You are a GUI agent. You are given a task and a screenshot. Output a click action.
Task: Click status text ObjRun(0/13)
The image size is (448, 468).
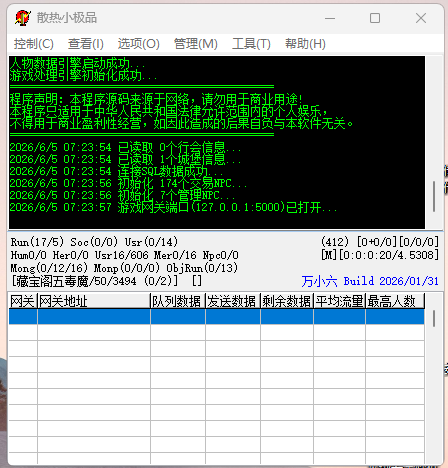(x=202, y=268)
